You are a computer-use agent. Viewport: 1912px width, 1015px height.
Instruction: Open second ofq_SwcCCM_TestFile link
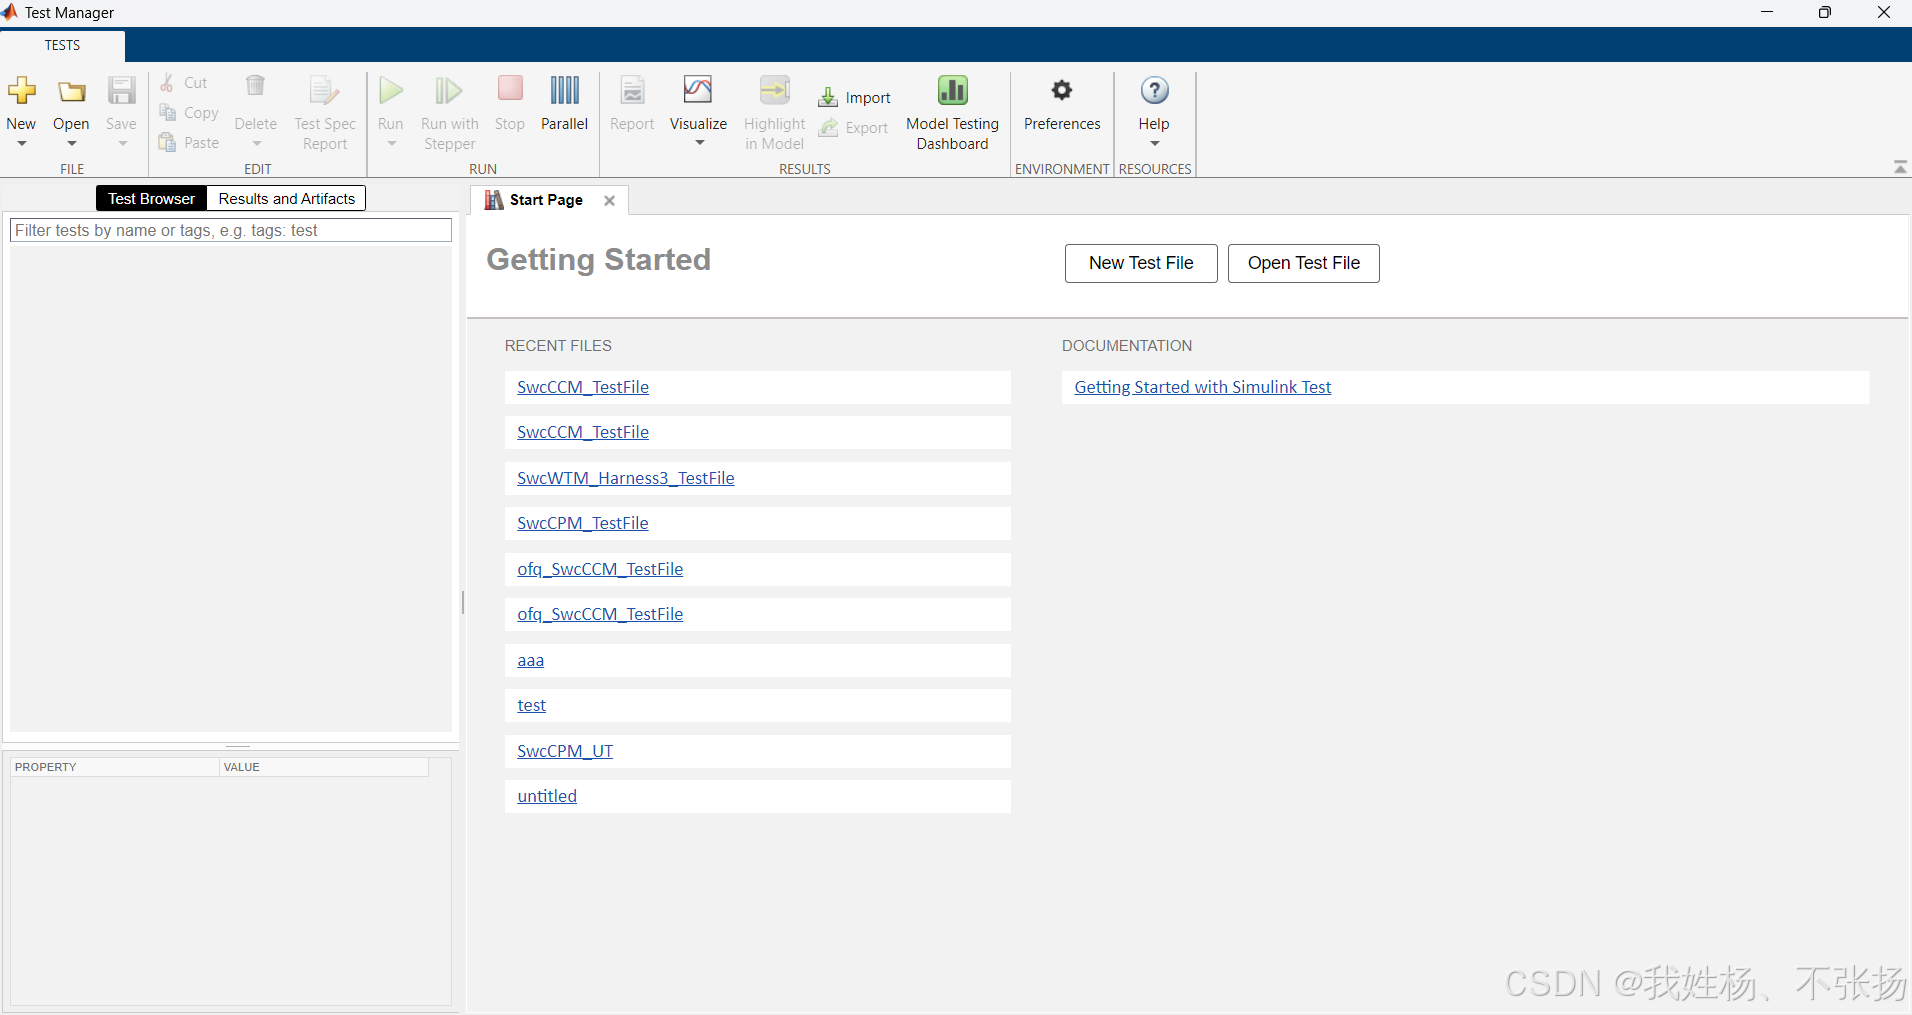click(x=600, y=614)
